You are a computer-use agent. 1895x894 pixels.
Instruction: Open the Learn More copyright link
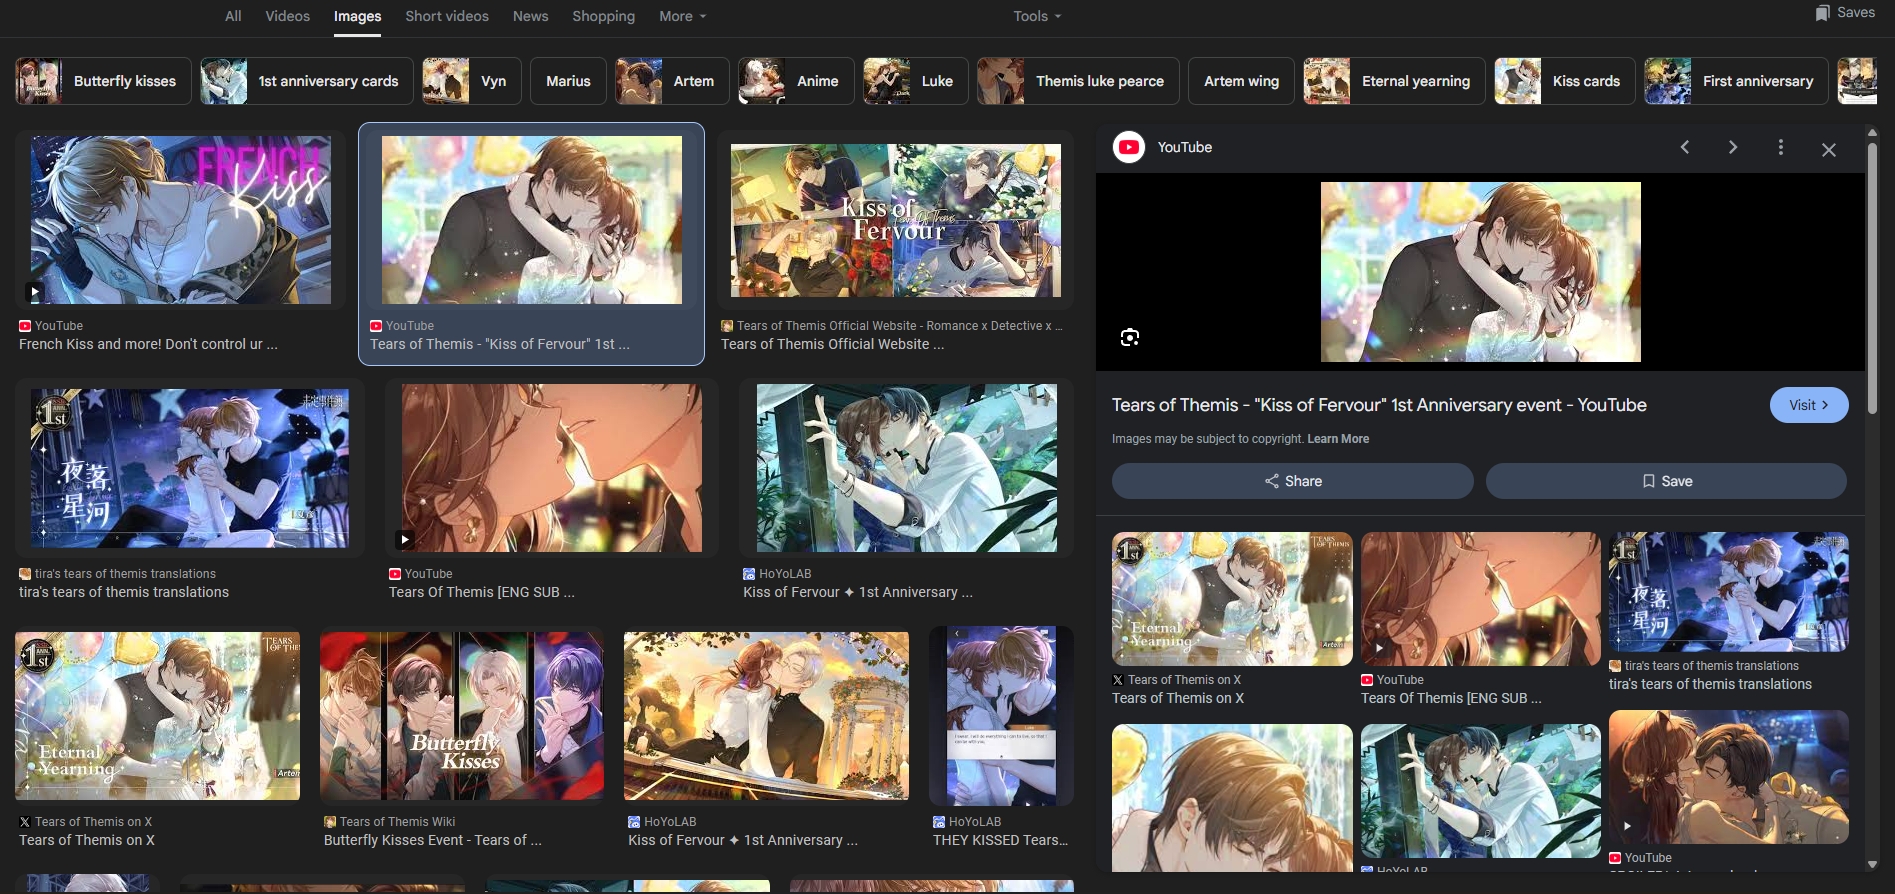[1338, 439]
